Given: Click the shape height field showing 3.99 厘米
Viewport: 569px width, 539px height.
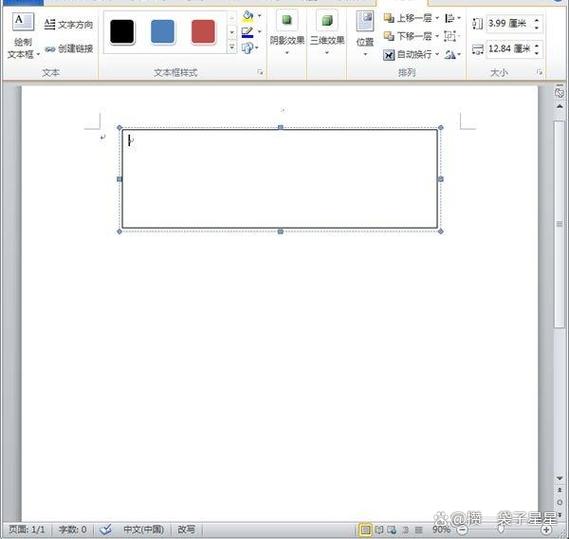Looking at the screenshot, I should click(x=508, y=24).
